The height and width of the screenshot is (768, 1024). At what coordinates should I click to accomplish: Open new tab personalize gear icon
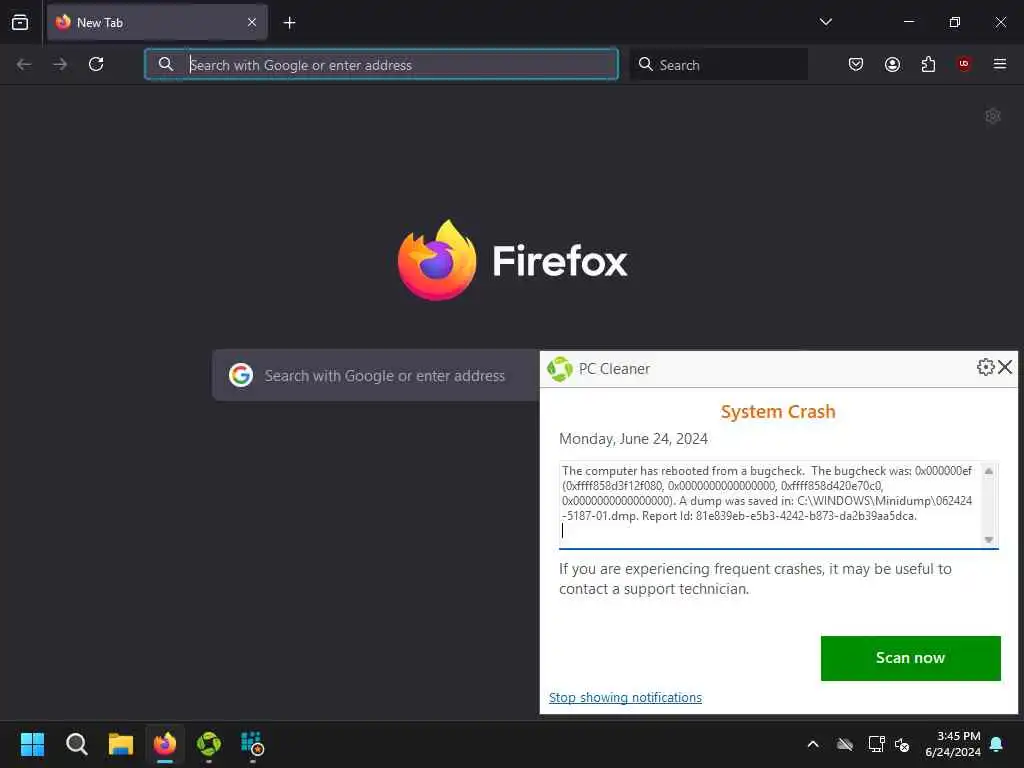(x=993, y=116)
